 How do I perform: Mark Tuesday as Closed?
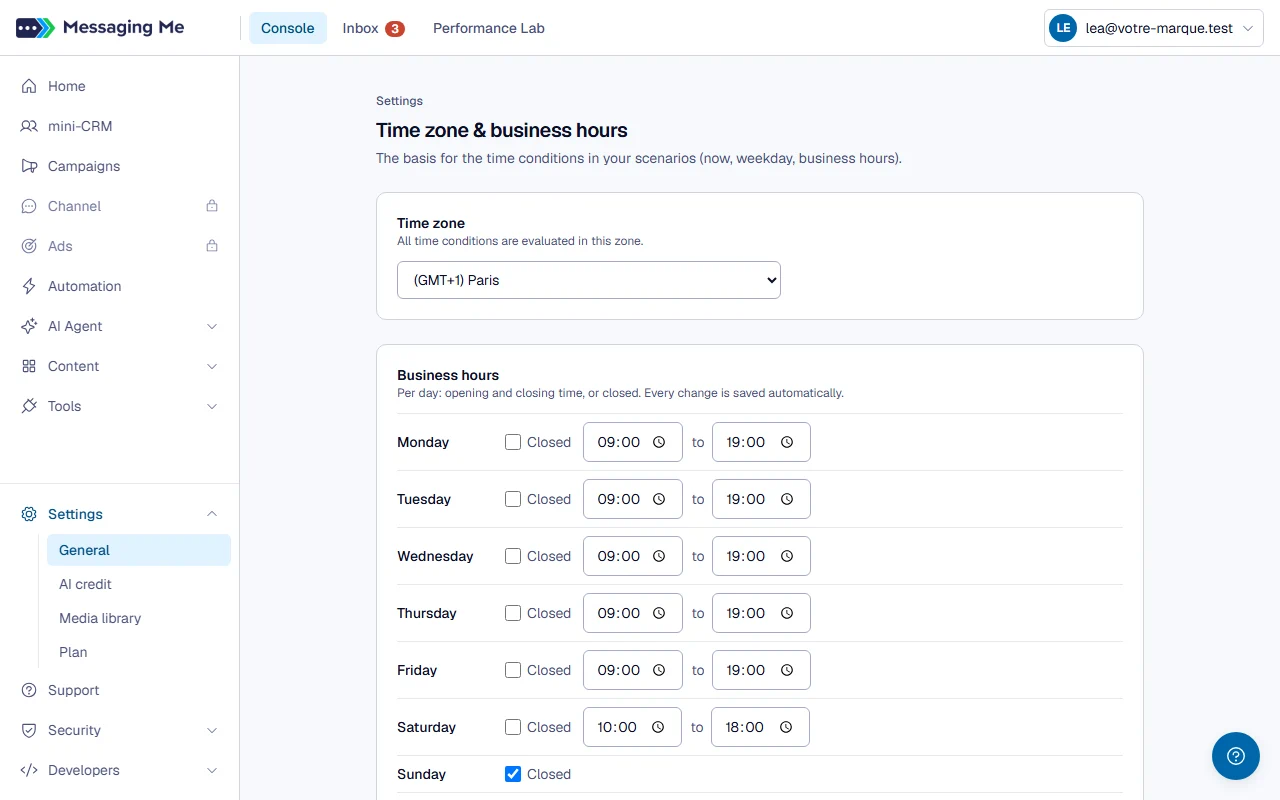click(x=513, y=499)
